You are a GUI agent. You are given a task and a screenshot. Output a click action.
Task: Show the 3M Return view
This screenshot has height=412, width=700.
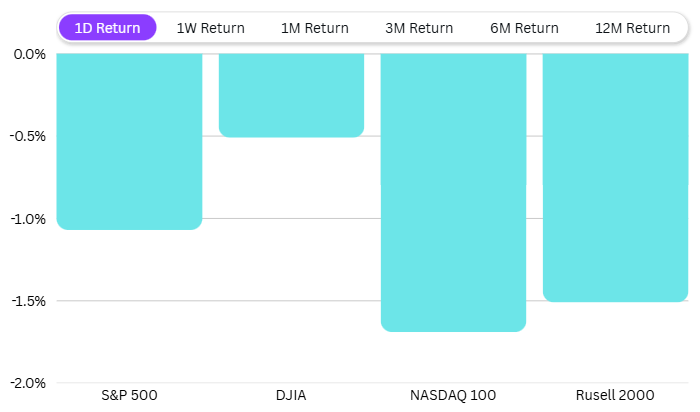pyautogui.click(x=418, y=28)
